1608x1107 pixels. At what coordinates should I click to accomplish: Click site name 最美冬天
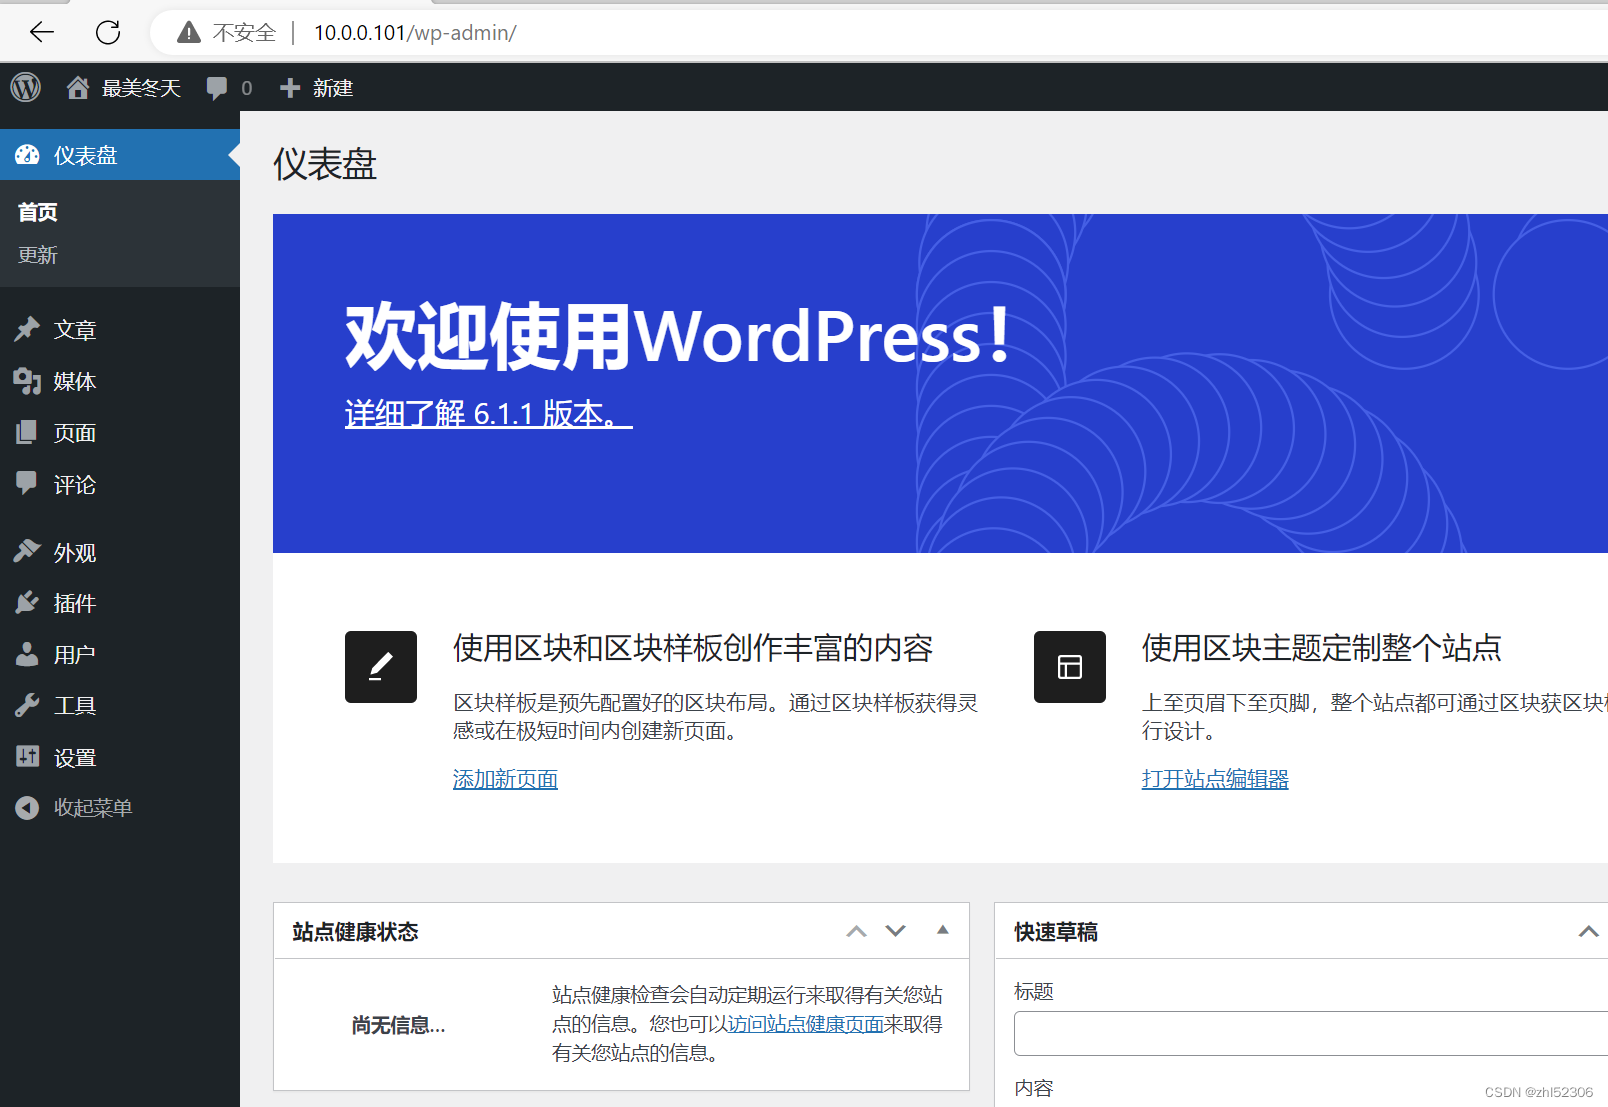[141, 88]
